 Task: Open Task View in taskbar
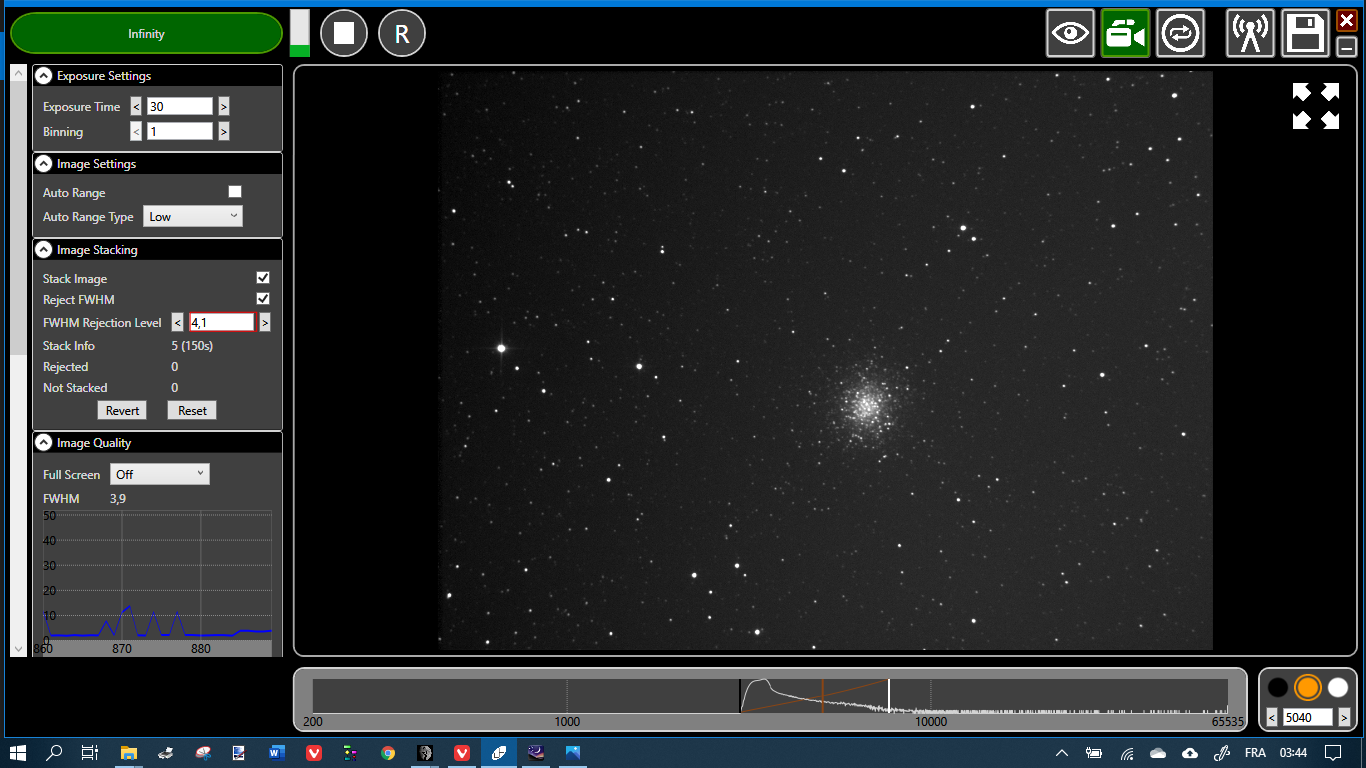[89, 752]
